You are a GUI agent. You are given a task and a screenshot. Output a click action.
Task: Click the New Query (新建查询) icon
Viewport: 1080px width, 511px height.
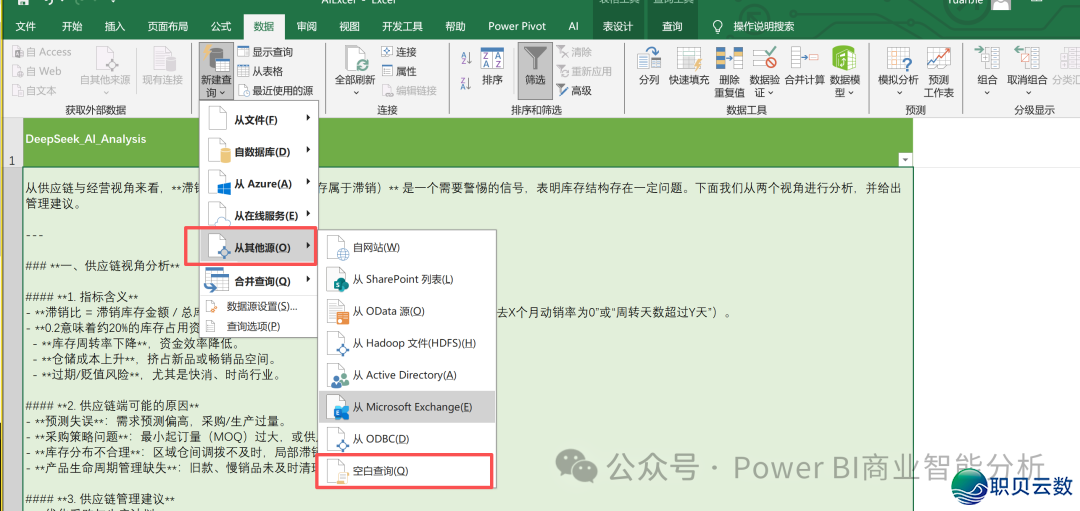[216, 58]
